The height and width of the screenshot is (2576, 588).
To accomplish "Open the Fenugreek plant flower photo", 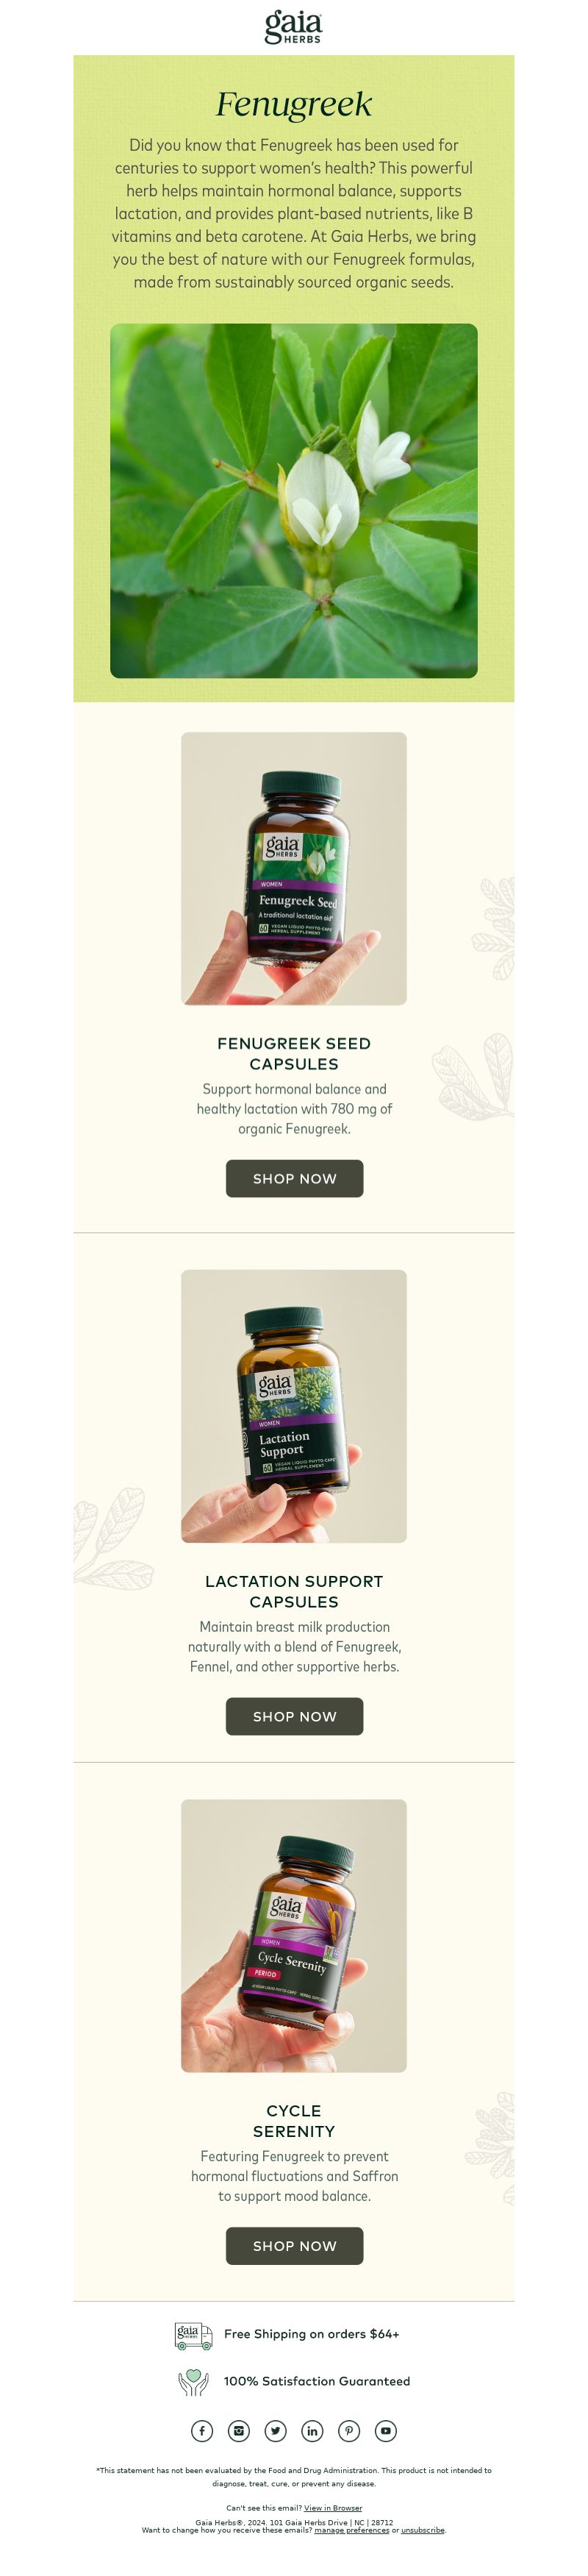I will click(x=294, y=500).
